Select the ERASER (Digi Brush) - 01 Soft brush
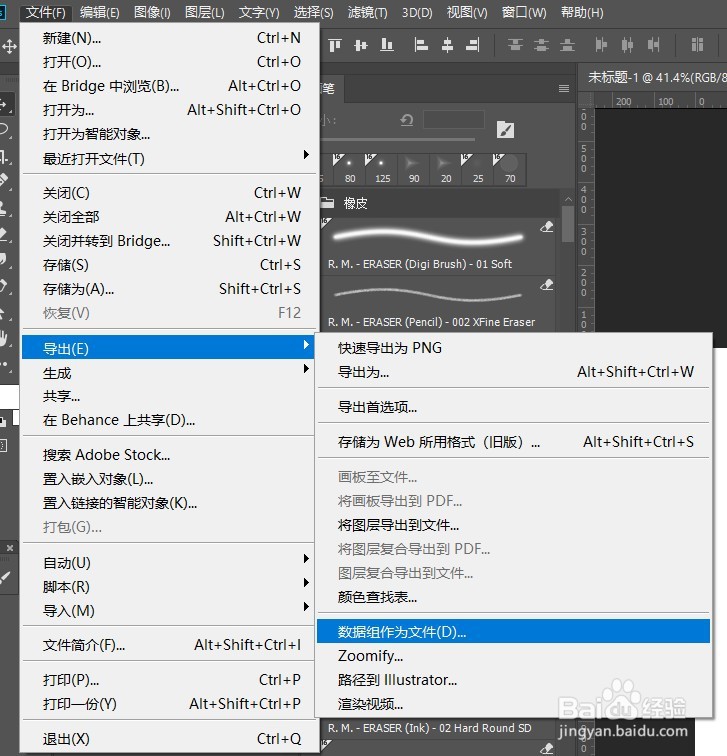 click(x=438, y=246)
